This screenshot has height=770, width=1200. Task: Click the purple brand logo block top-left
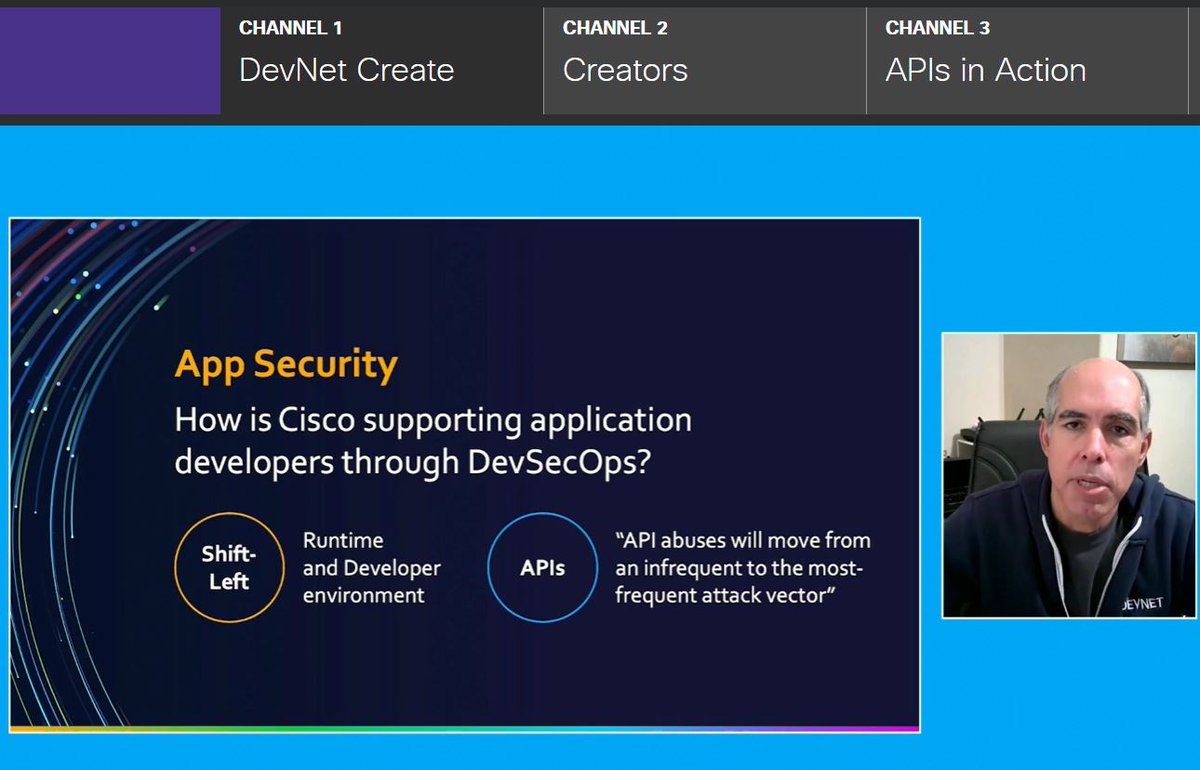point(110,62)
